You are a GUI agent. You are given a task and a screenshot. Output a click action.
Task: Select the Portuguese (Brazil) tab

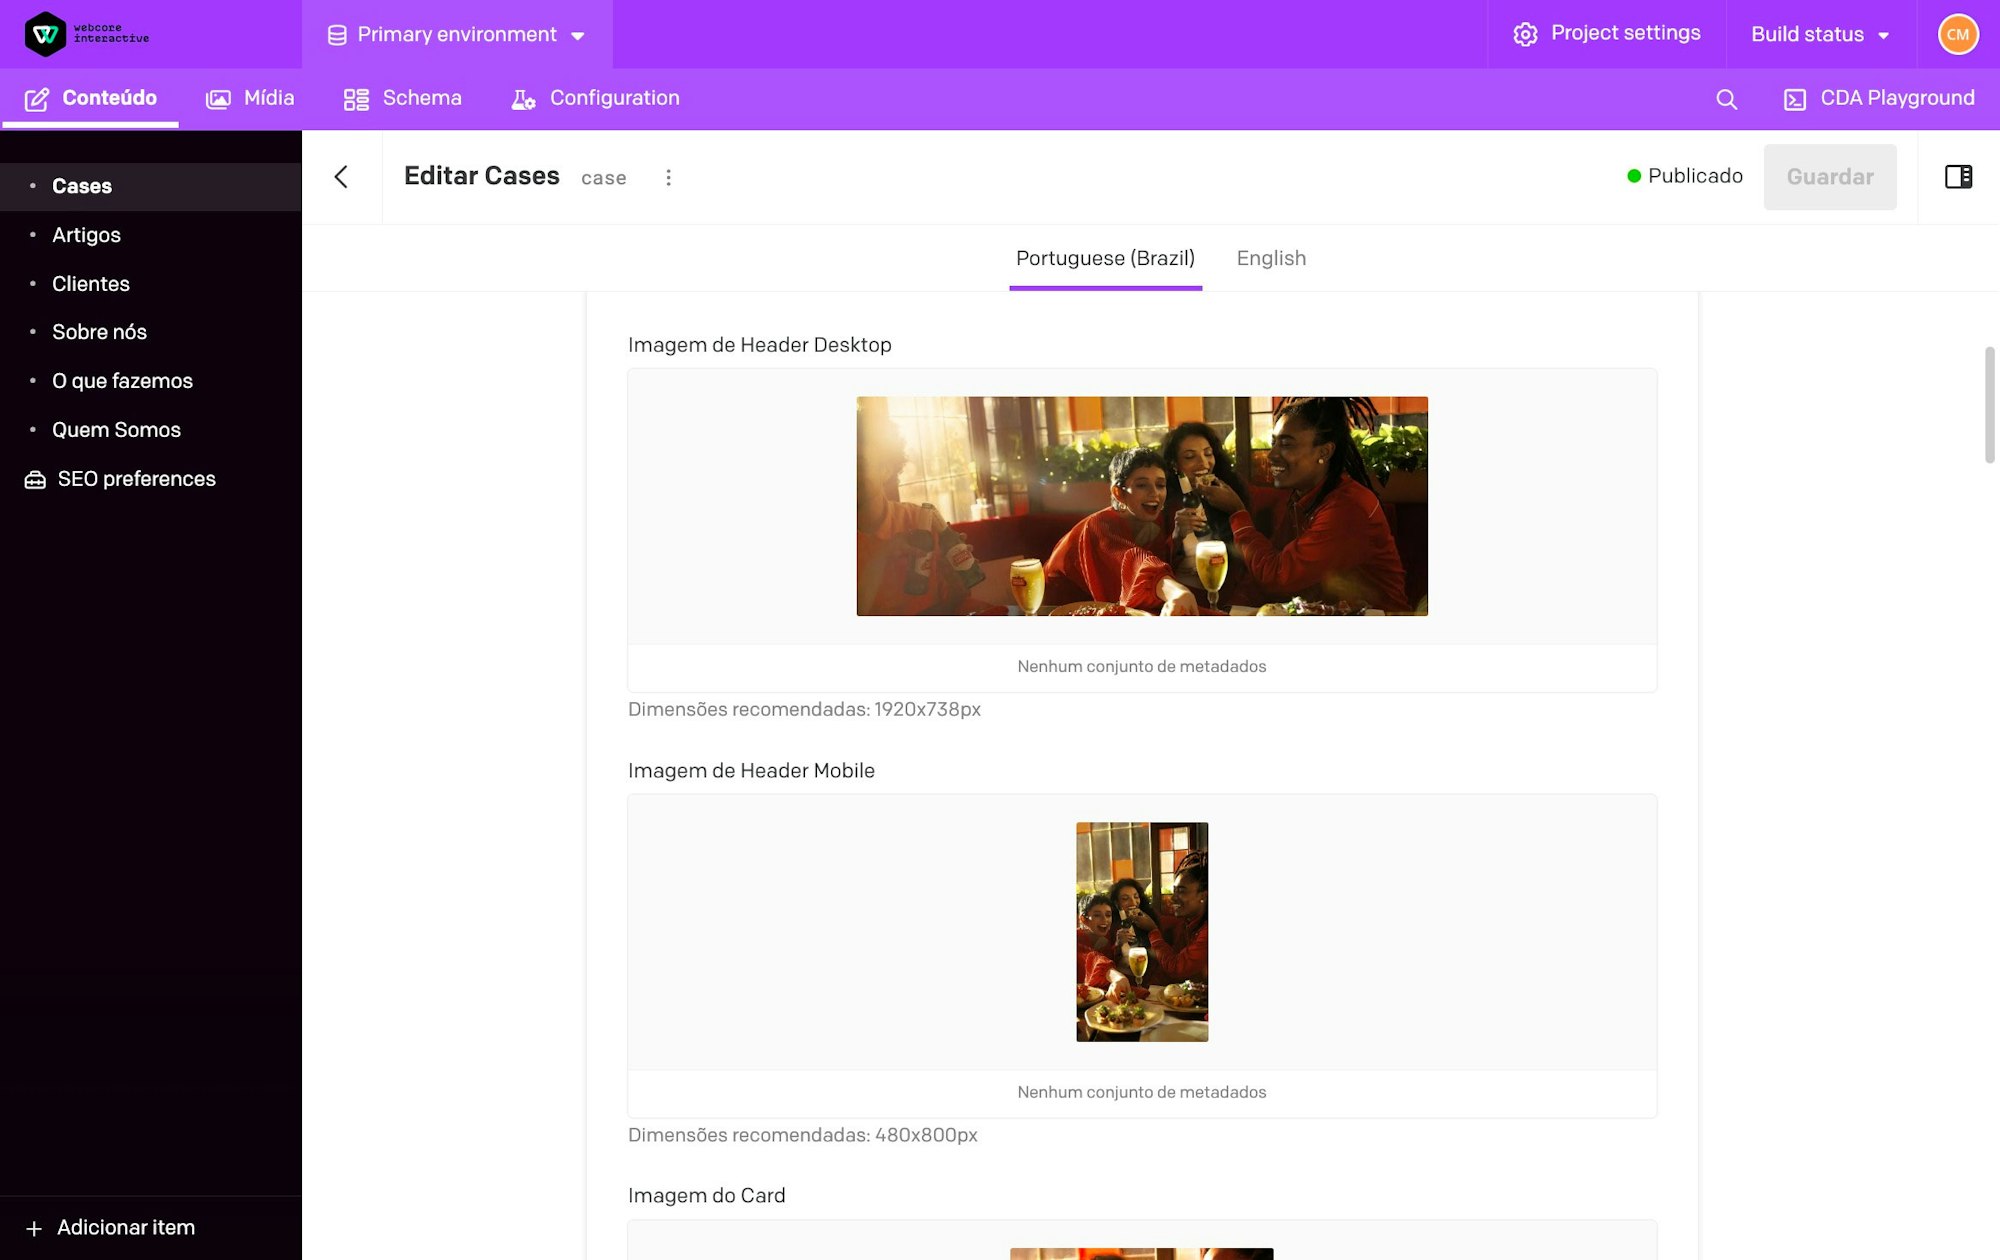pyautogui.click(x=1105, y=258)
